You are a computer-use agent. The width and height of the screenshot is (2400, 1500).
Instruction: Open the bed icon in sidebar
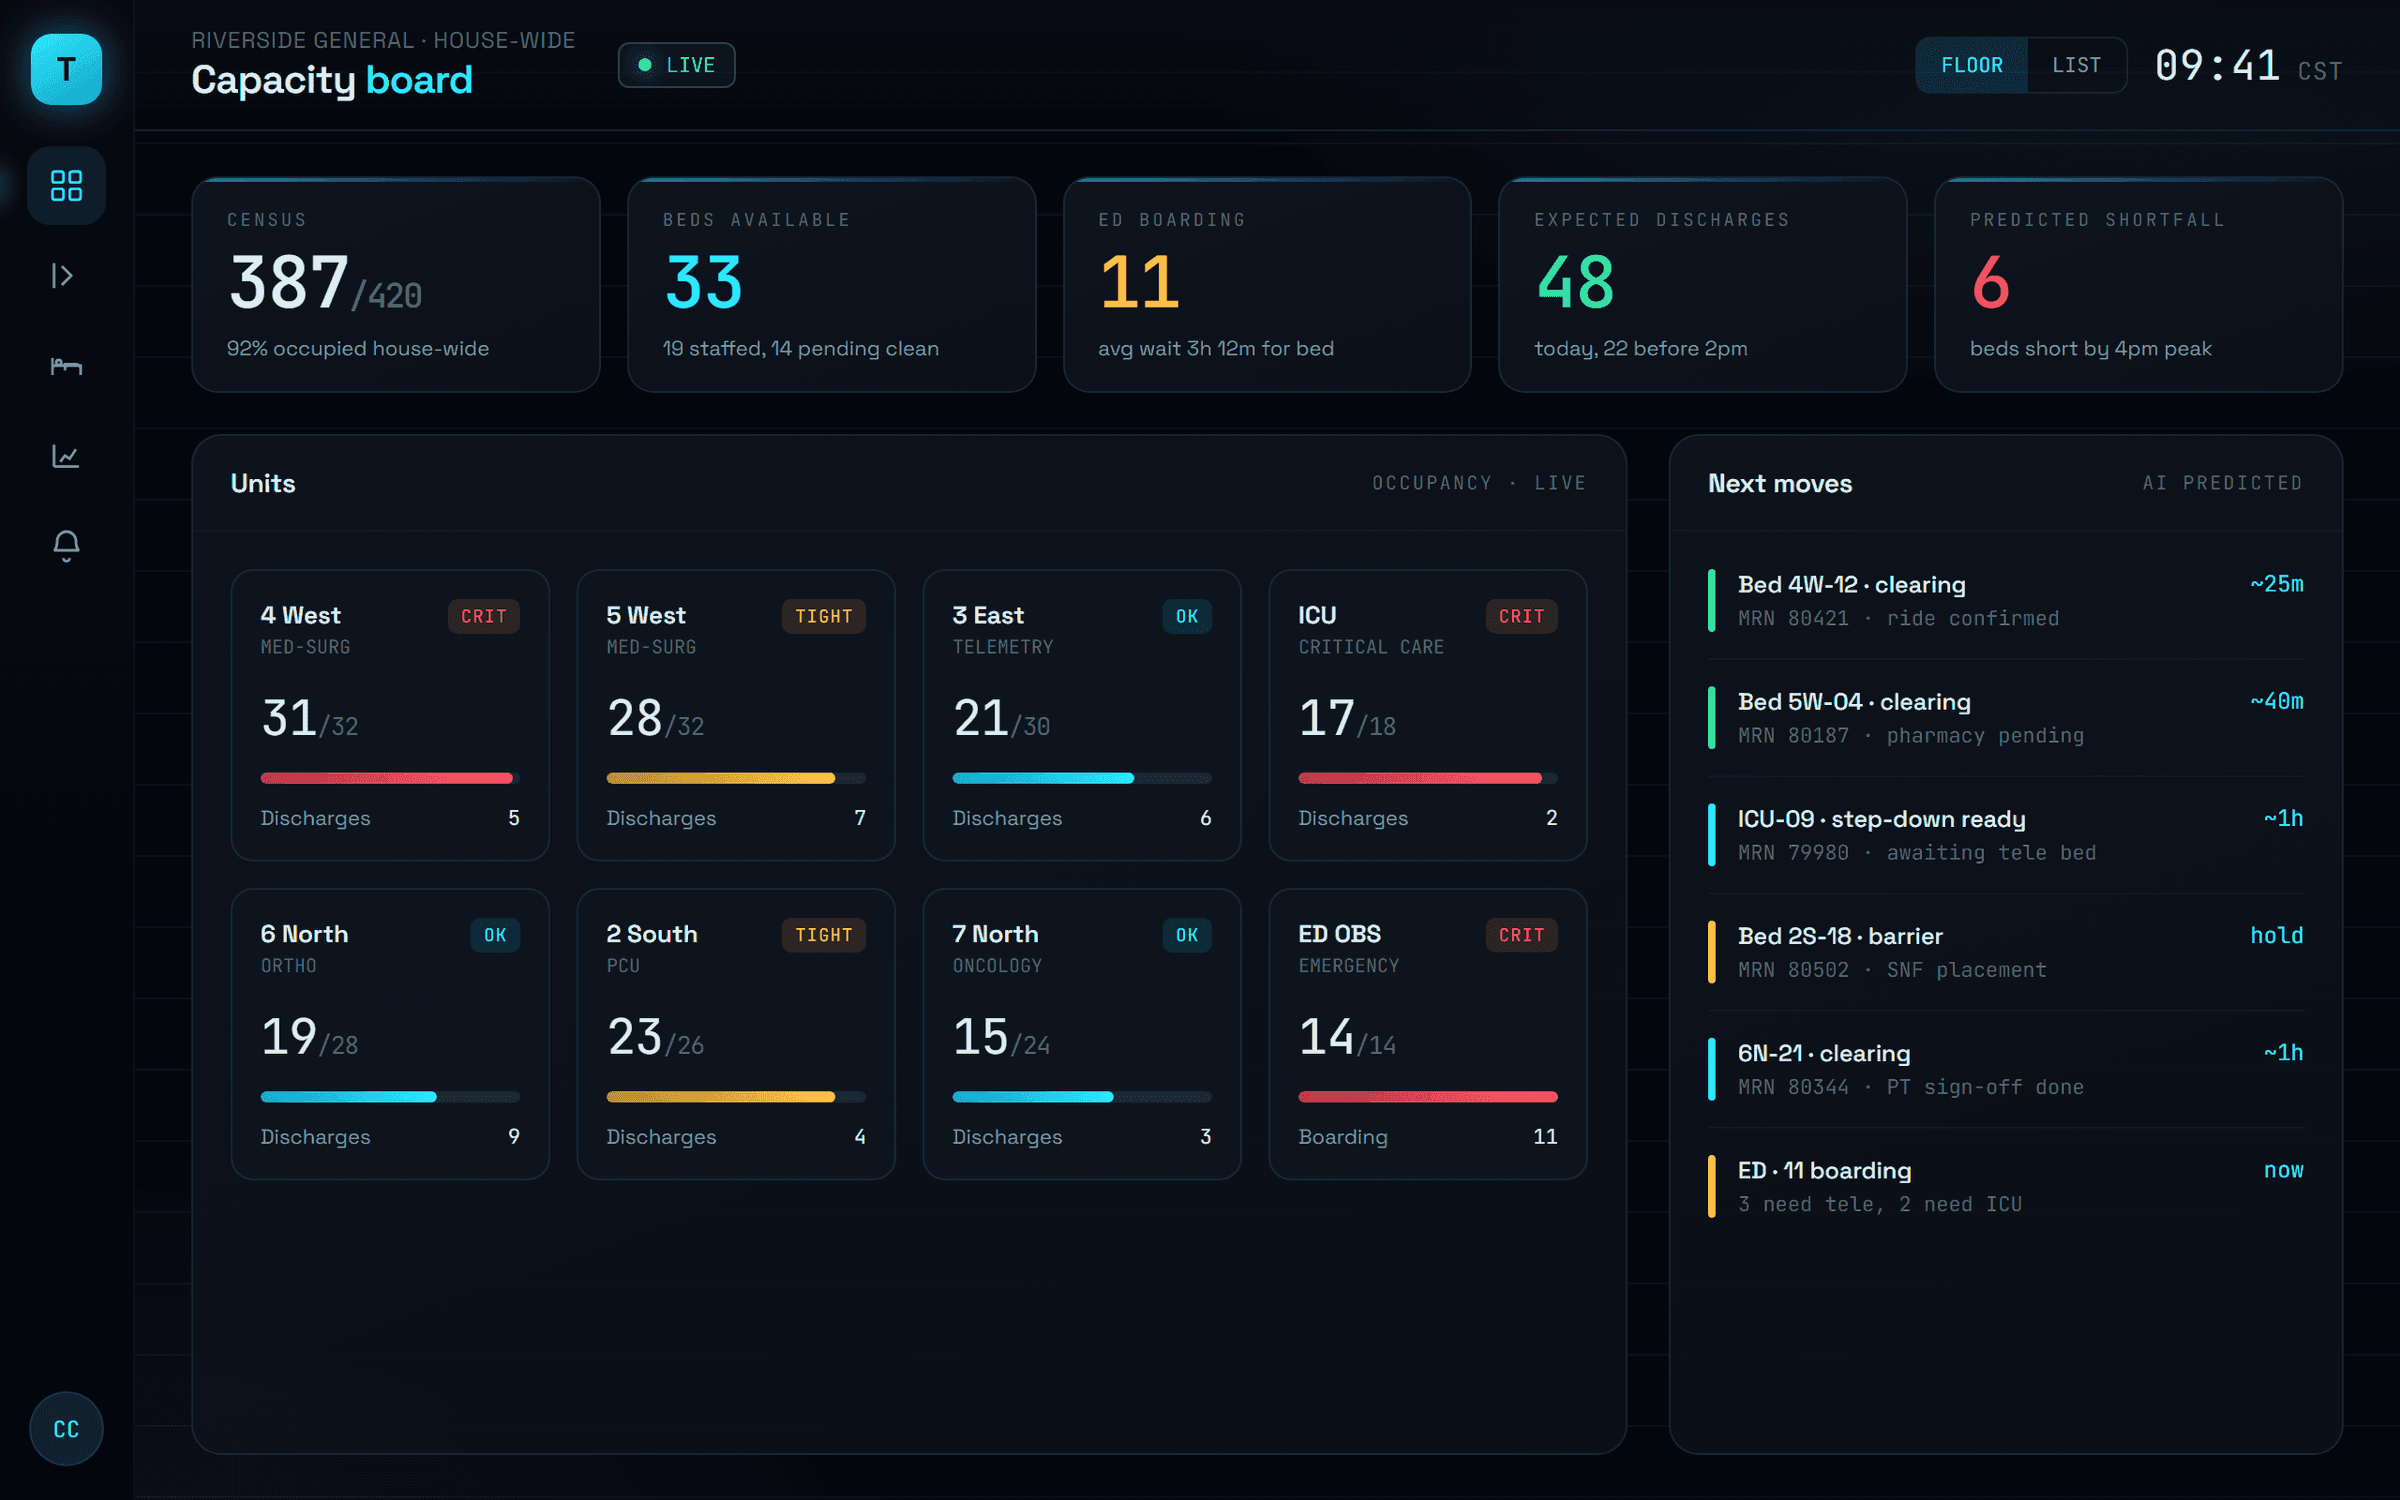coord(66,365)
